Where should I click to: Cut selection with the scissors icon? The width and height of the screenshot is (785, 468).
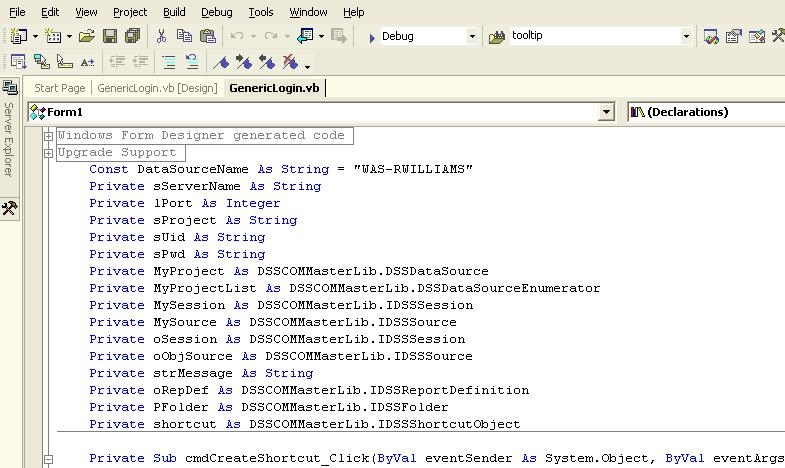(161, 36)
